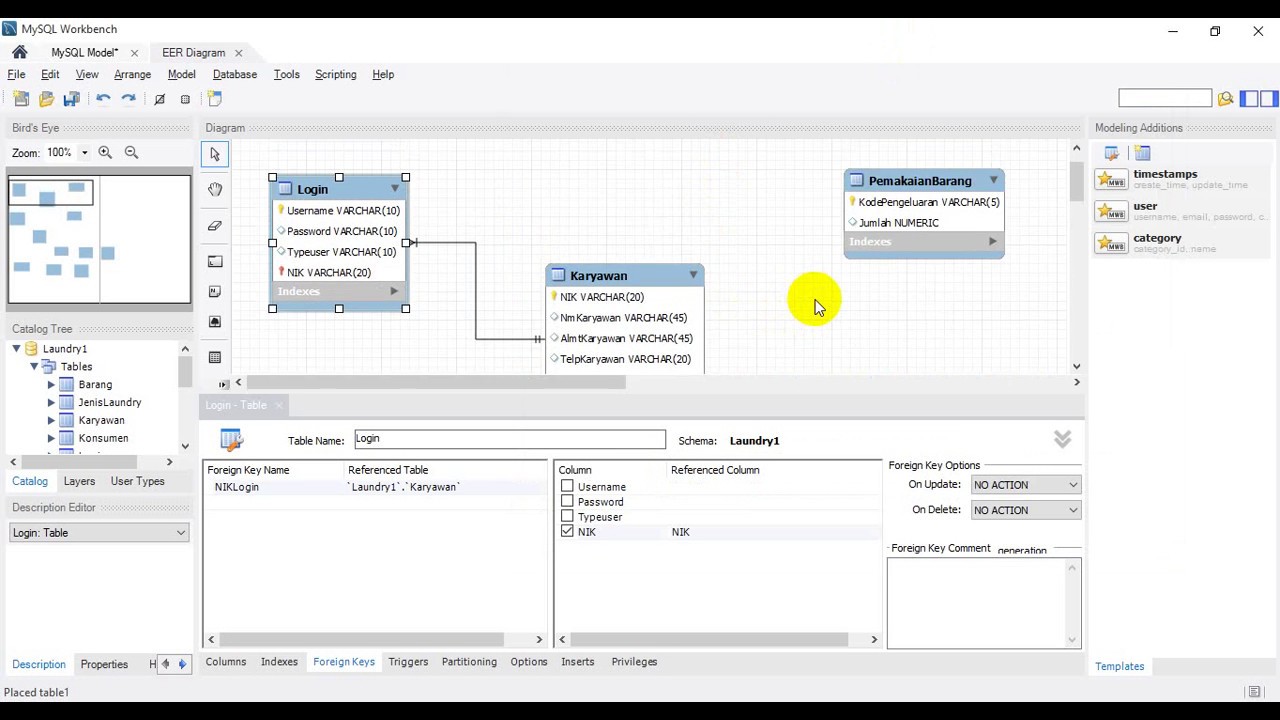1280x720 pixels.
Task: Check the Username column checkbox
Action: (x=567, y=486)
